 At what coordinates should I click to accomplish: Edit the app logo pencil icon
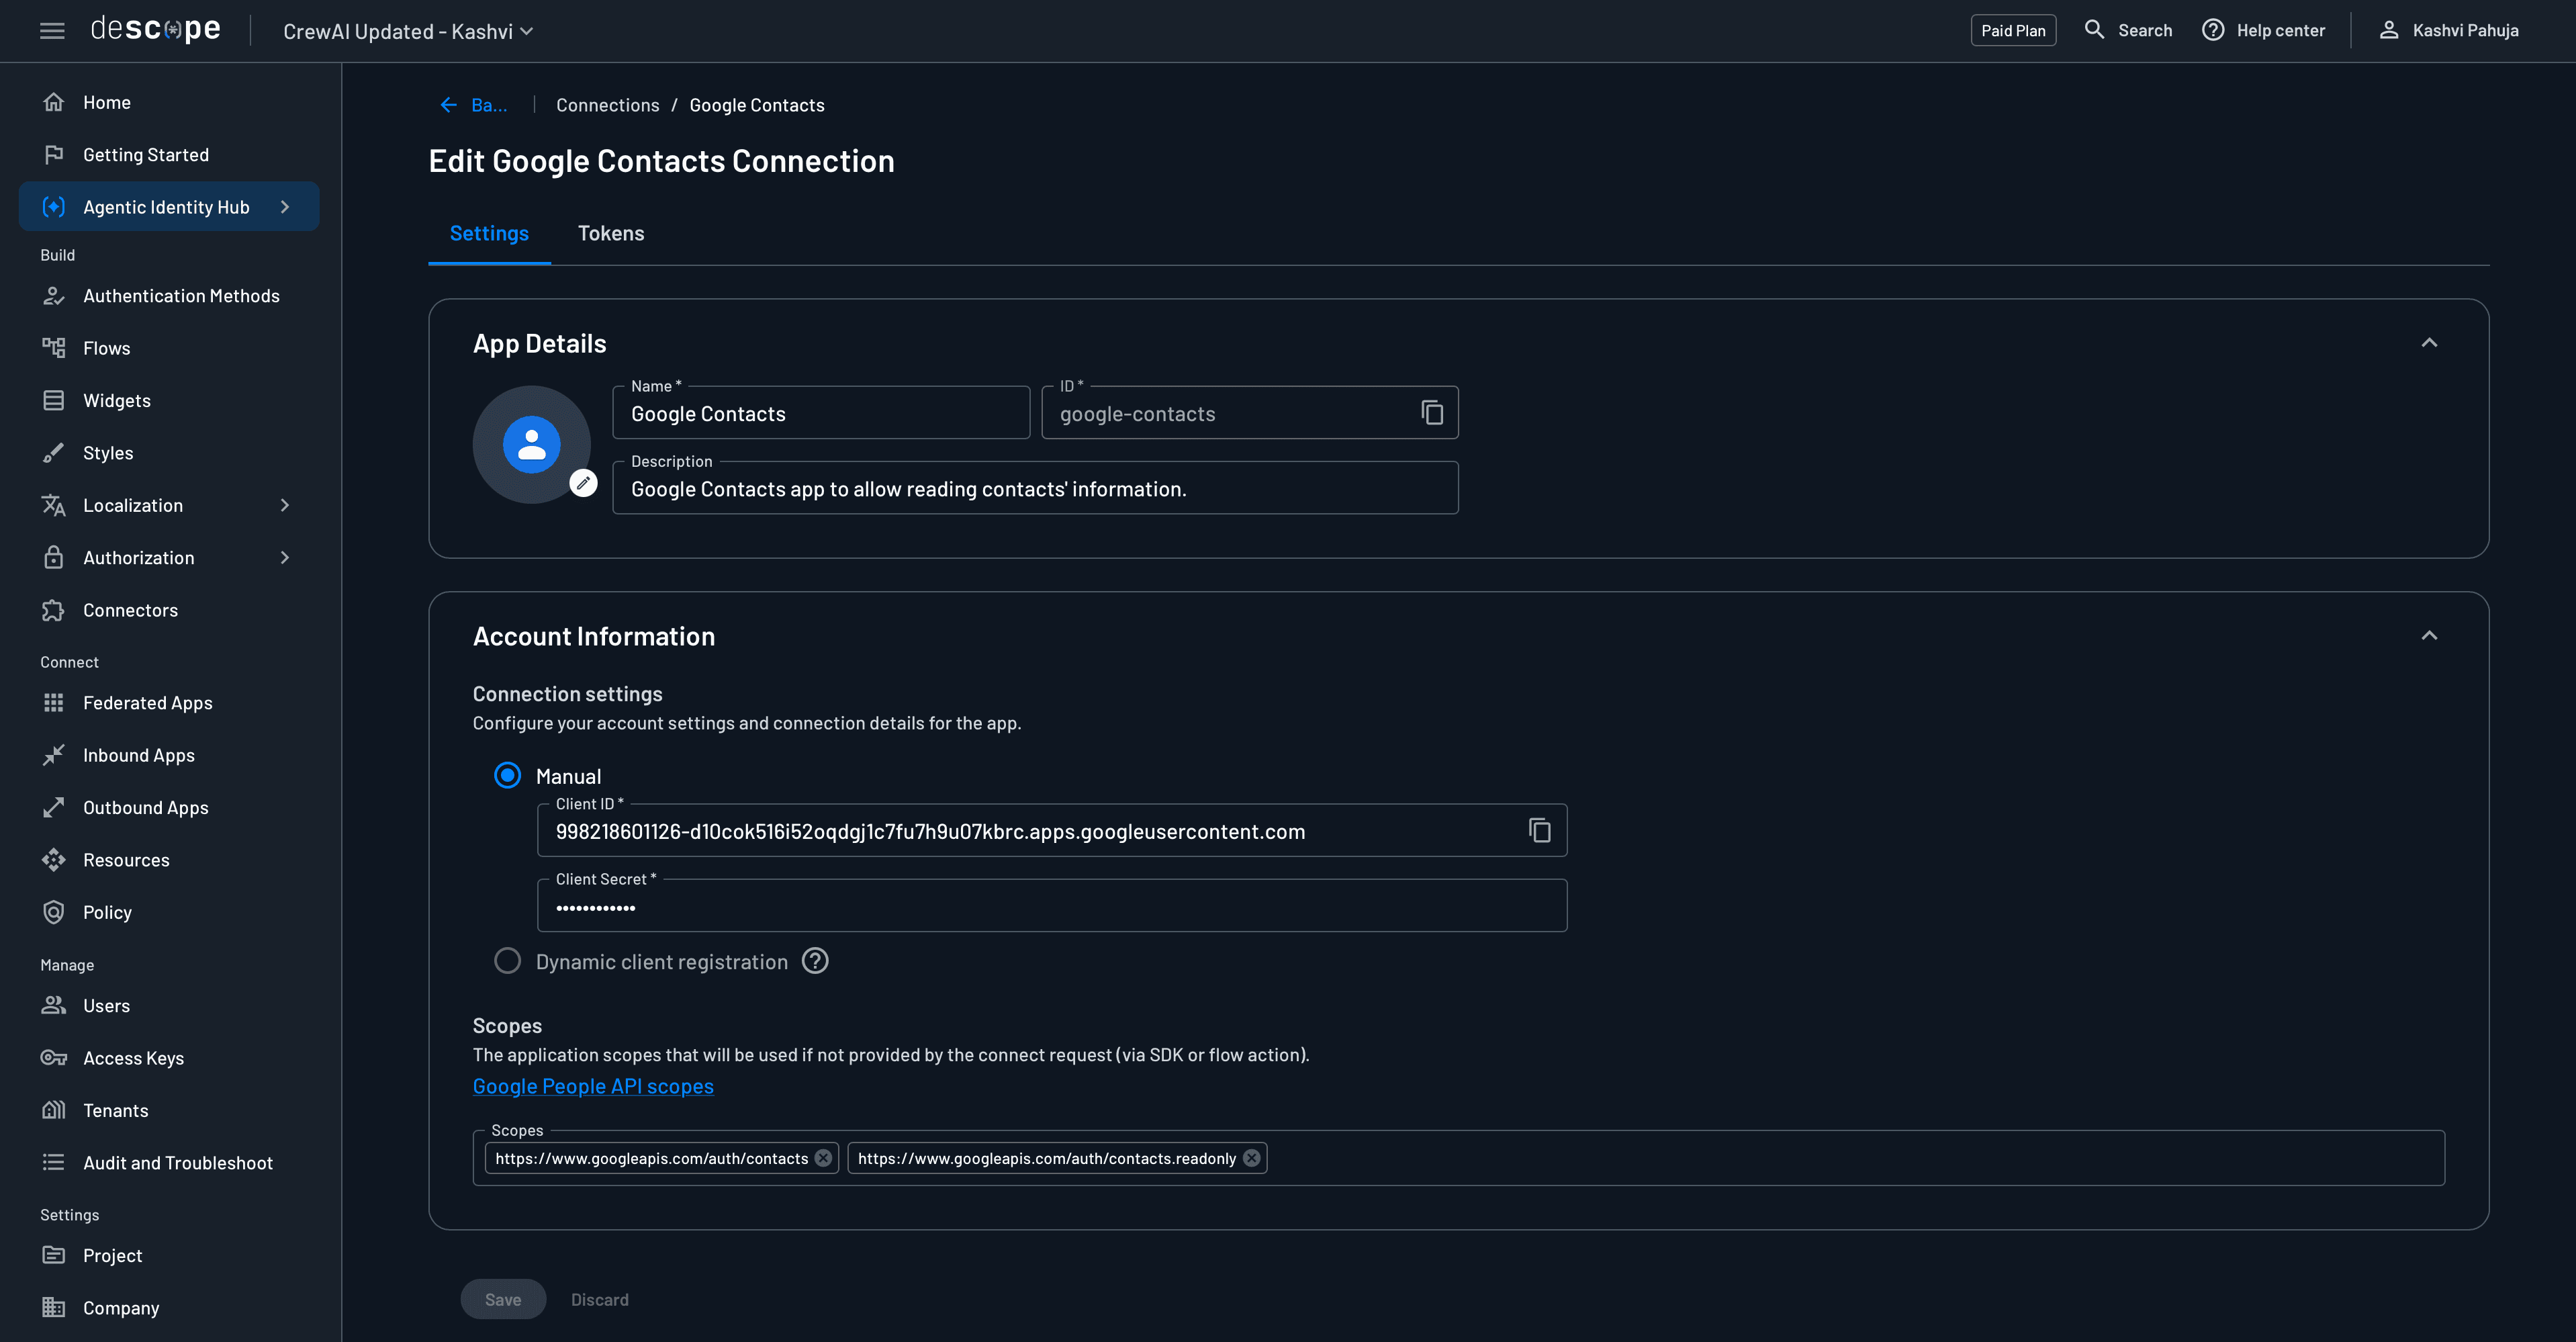pos(583,483)
